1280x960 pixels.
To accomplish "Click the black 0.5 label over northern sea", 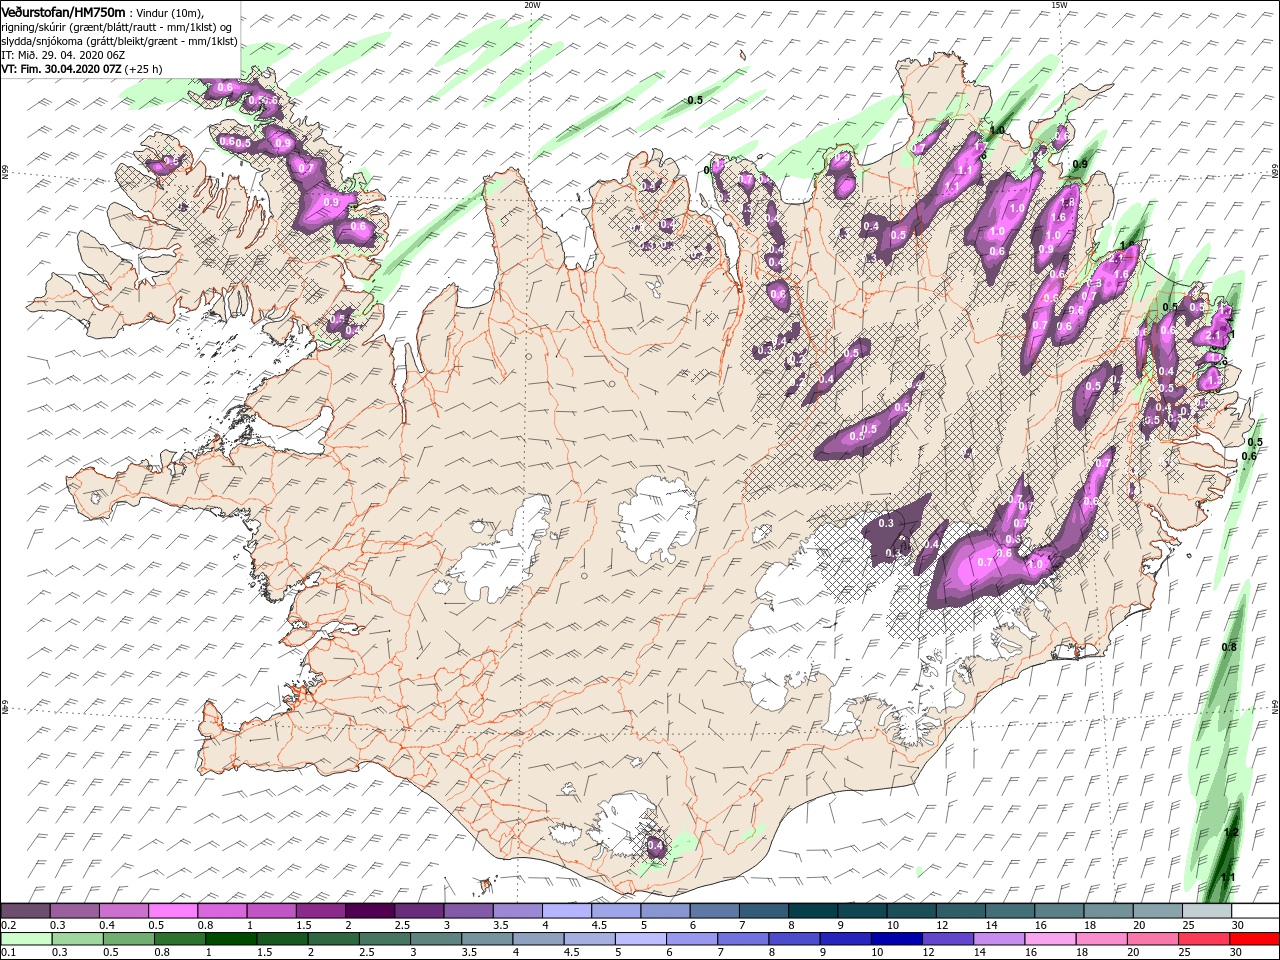I will (x=695, y=100).
